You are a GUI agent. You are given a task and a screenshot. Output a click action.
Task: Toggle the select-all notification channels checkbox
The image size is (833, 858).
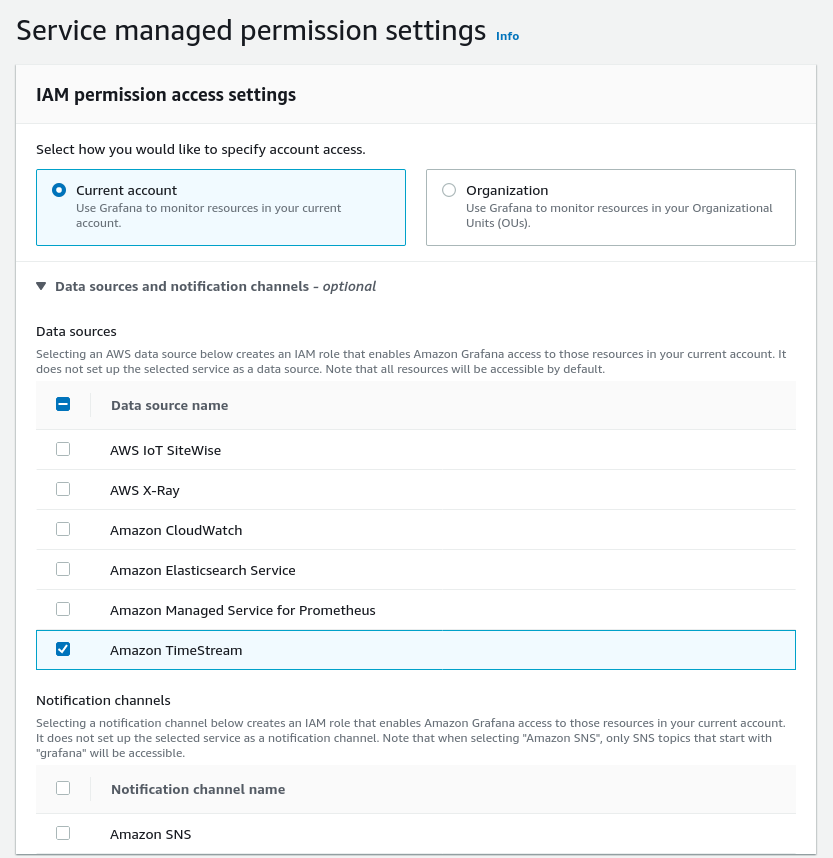[x=63, y=789]
